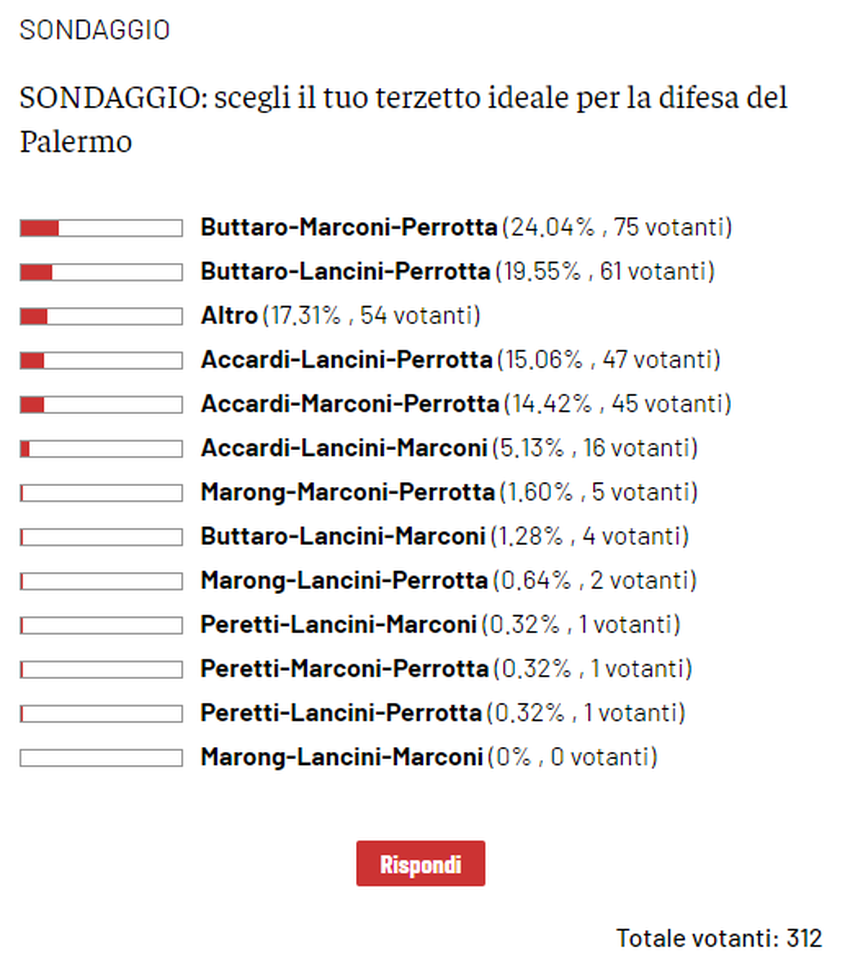Click the SONDAGGIO section heading
This screenshot has width=845, height=973.
coord(95,30)
